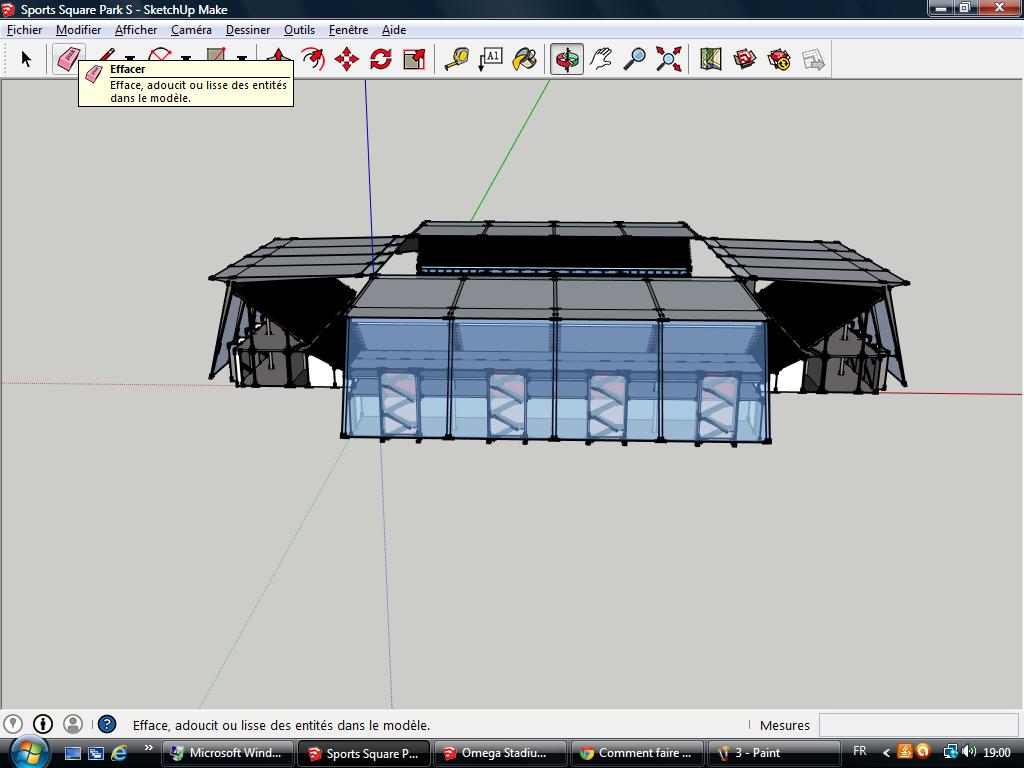Switch to Omega Stadium taskbar window

[500, 753]
